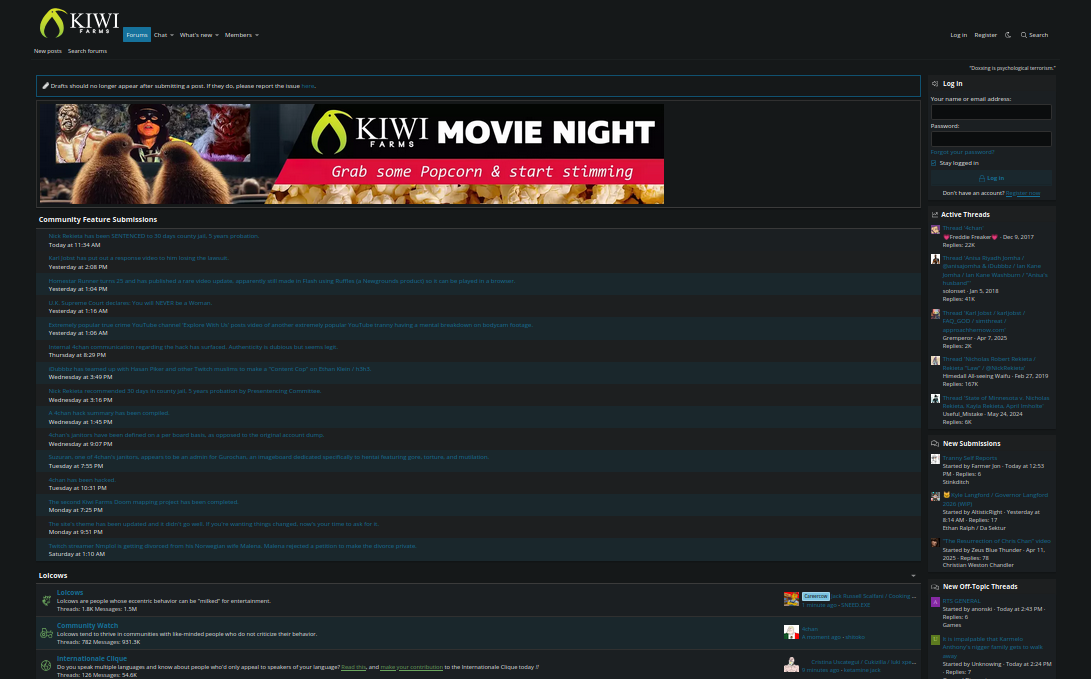Click the Careercow tag in the Lolcows row
Viewport: 1091px width, 679px height.
click(815, 596)
